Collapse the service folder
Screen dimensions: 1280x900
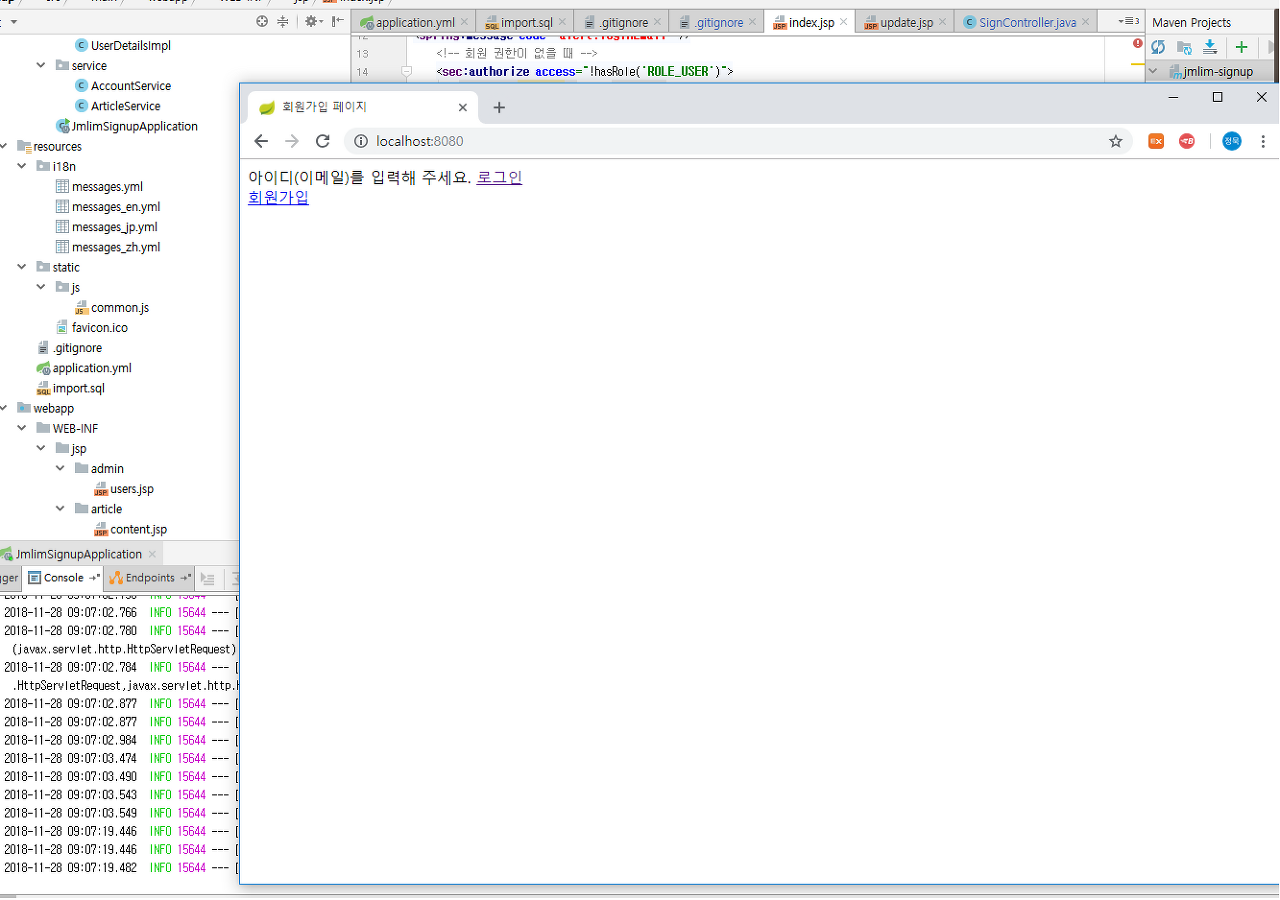41,65
